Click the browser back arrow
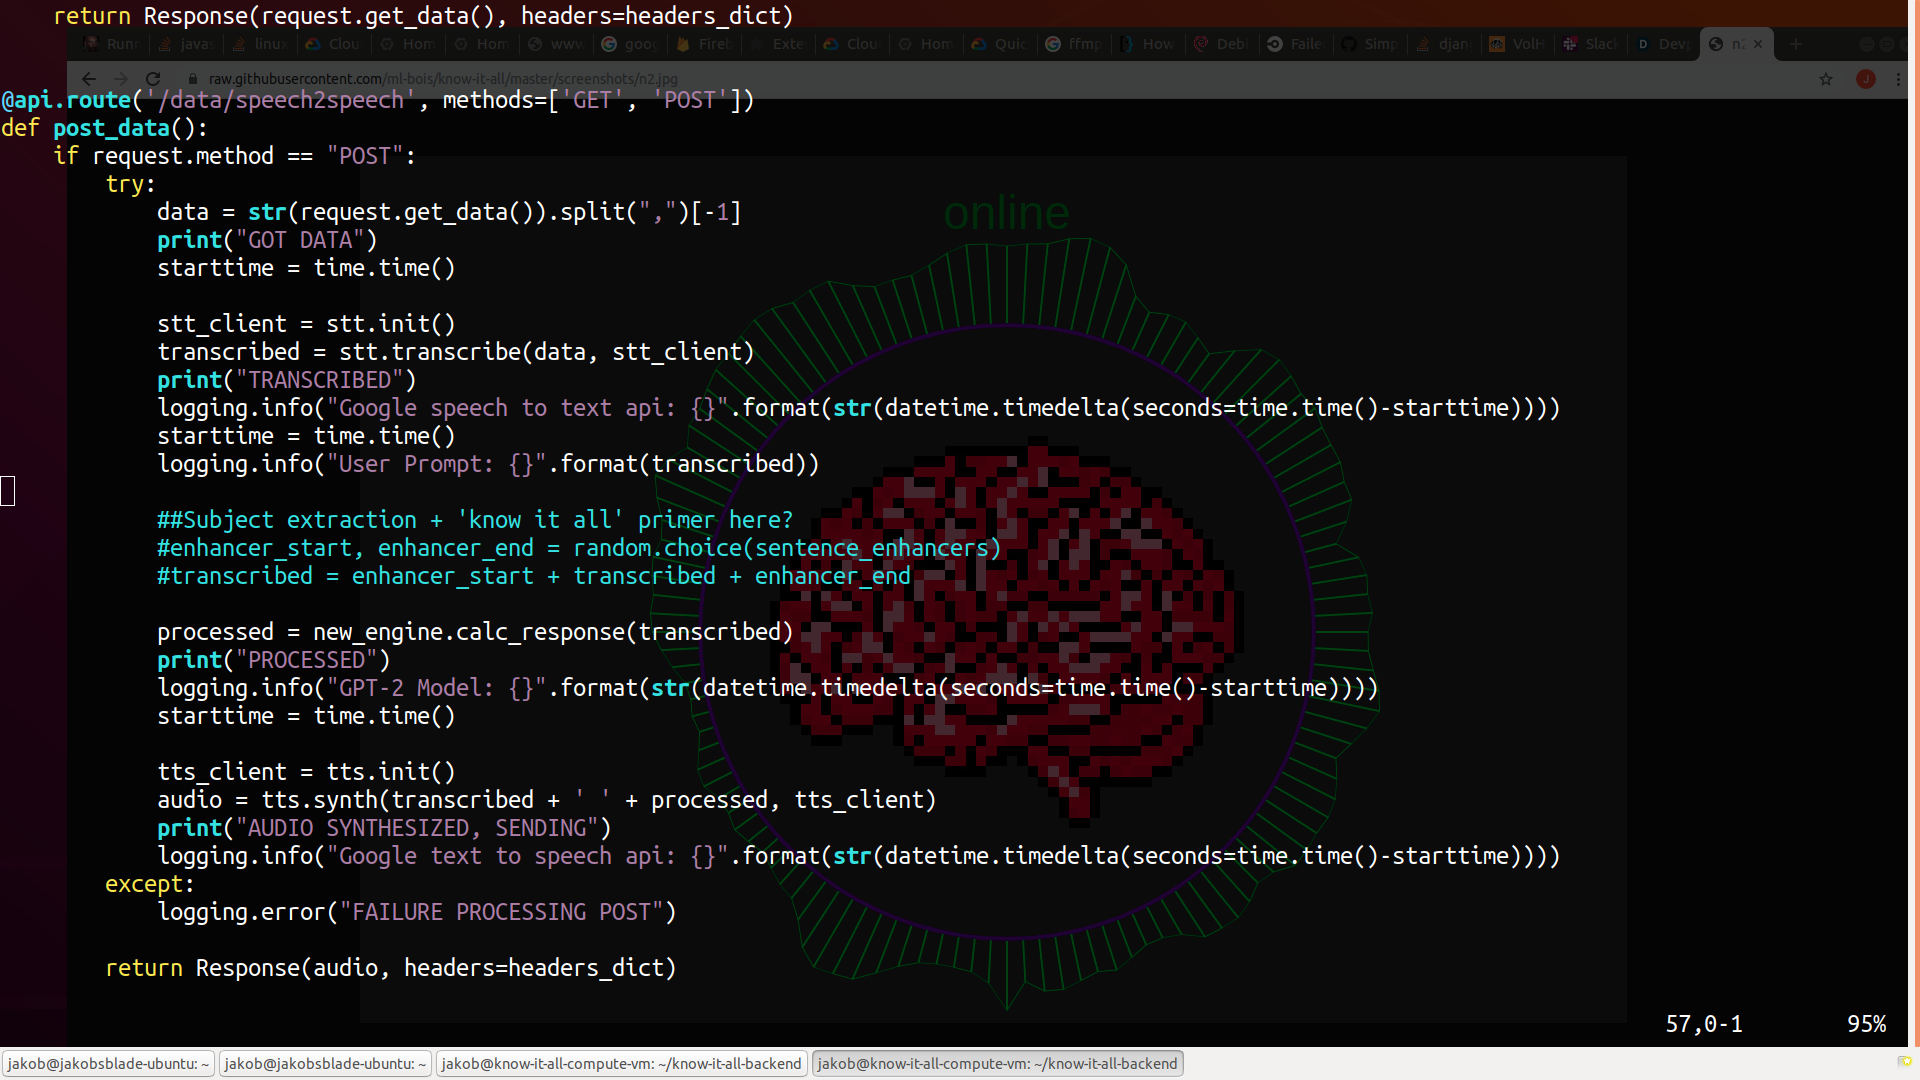The width and height of the screenshot is (1920, 1080). [x=89, y=79]
